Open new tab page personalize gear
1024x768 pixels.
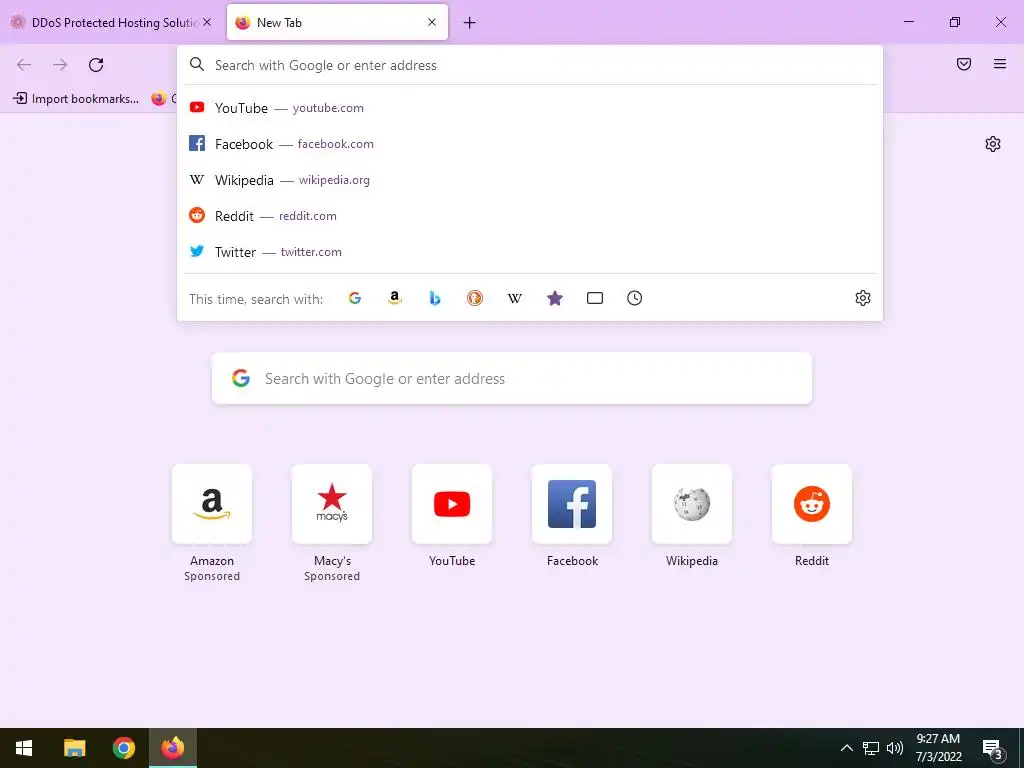(993, 144)
